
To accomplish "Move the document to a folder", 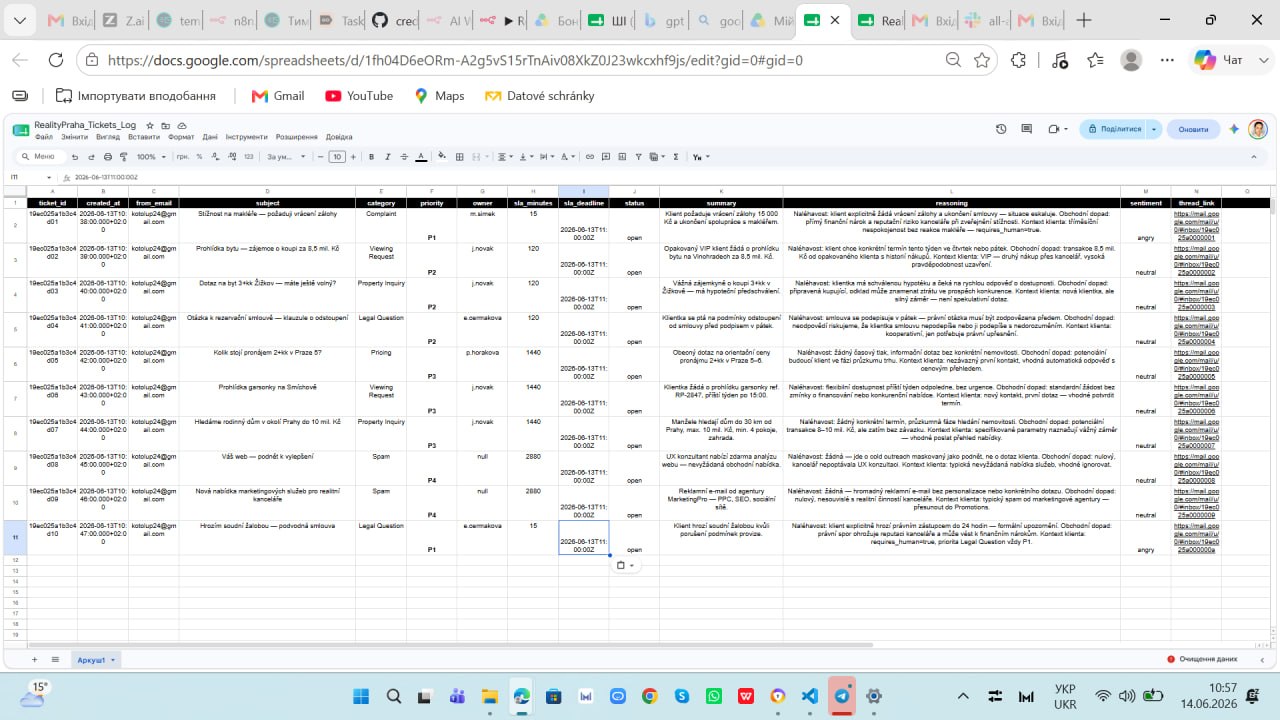I will click(x=164, y=125).
